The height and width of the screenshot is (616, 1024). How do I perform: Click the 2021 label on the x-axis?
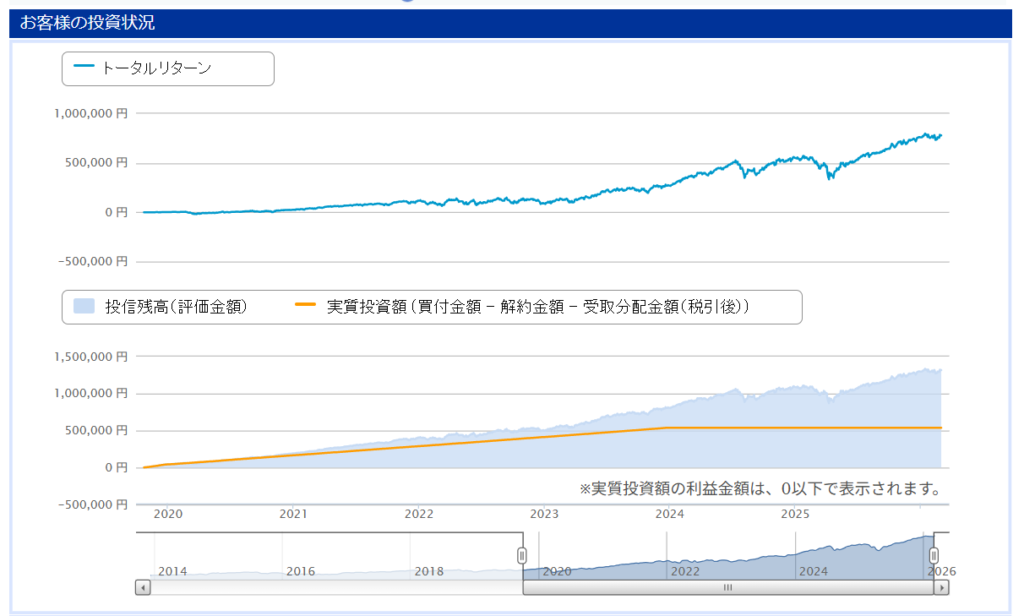pyautogui.click(x=293, y=515)
